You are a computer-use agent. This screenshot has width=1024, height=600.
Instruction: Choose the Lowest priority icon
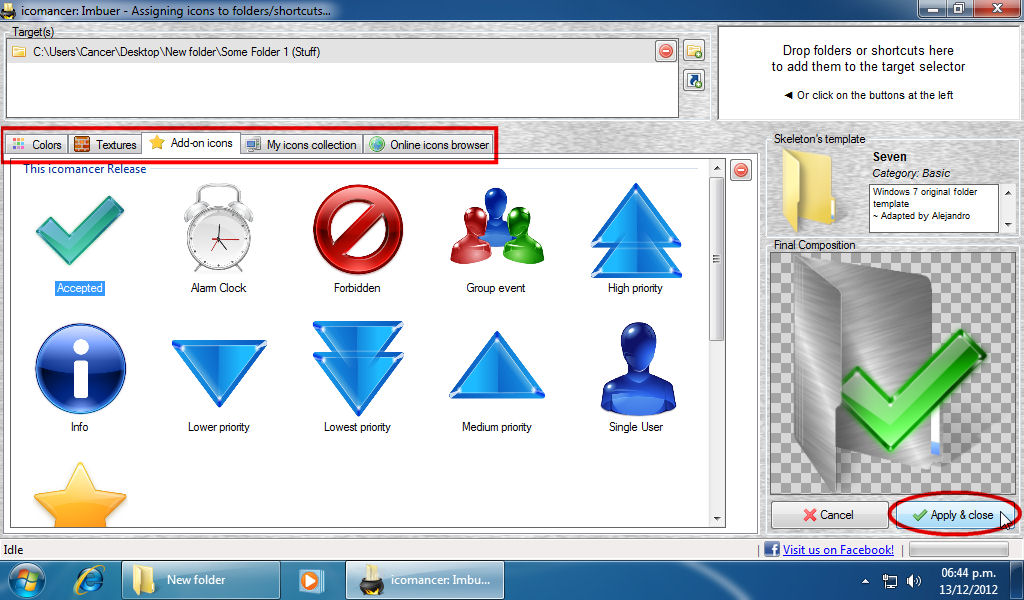click(357, 368)
